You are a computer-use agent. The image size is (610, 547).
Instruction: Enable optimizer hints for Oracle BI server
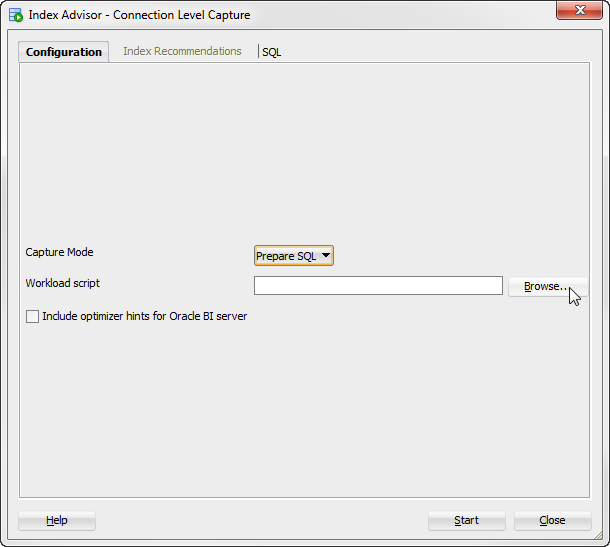32,316
